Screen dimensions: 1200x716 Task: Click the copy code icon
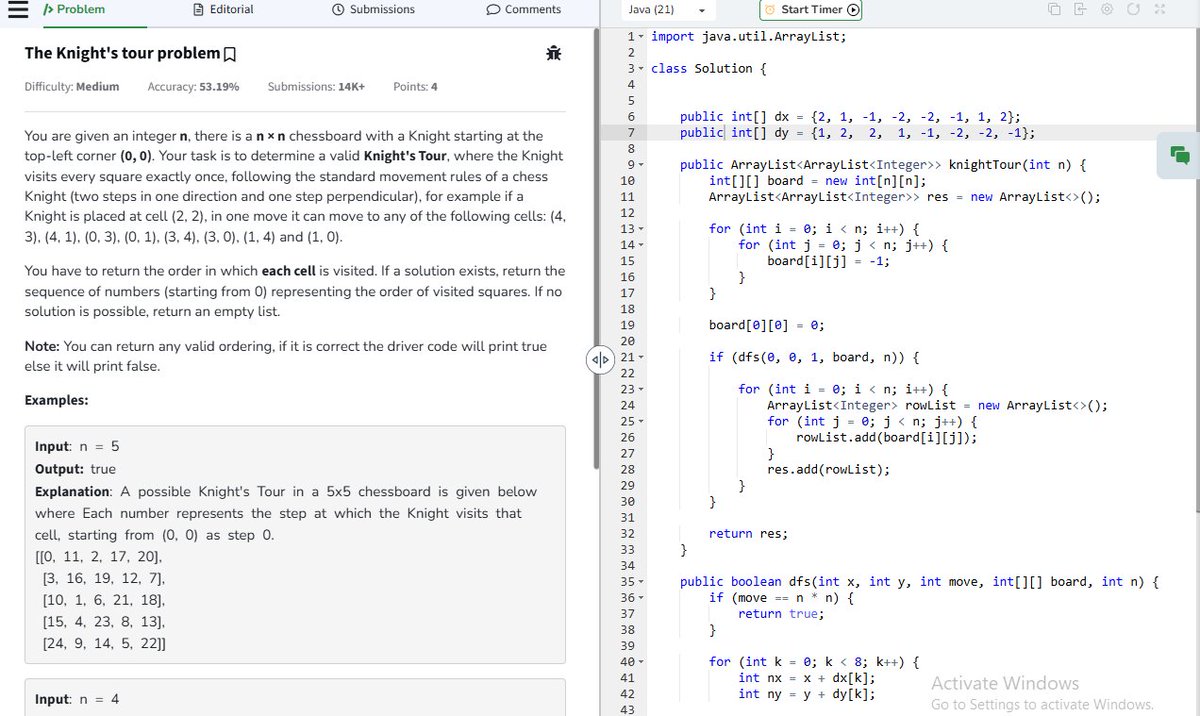coord(1053,9)
